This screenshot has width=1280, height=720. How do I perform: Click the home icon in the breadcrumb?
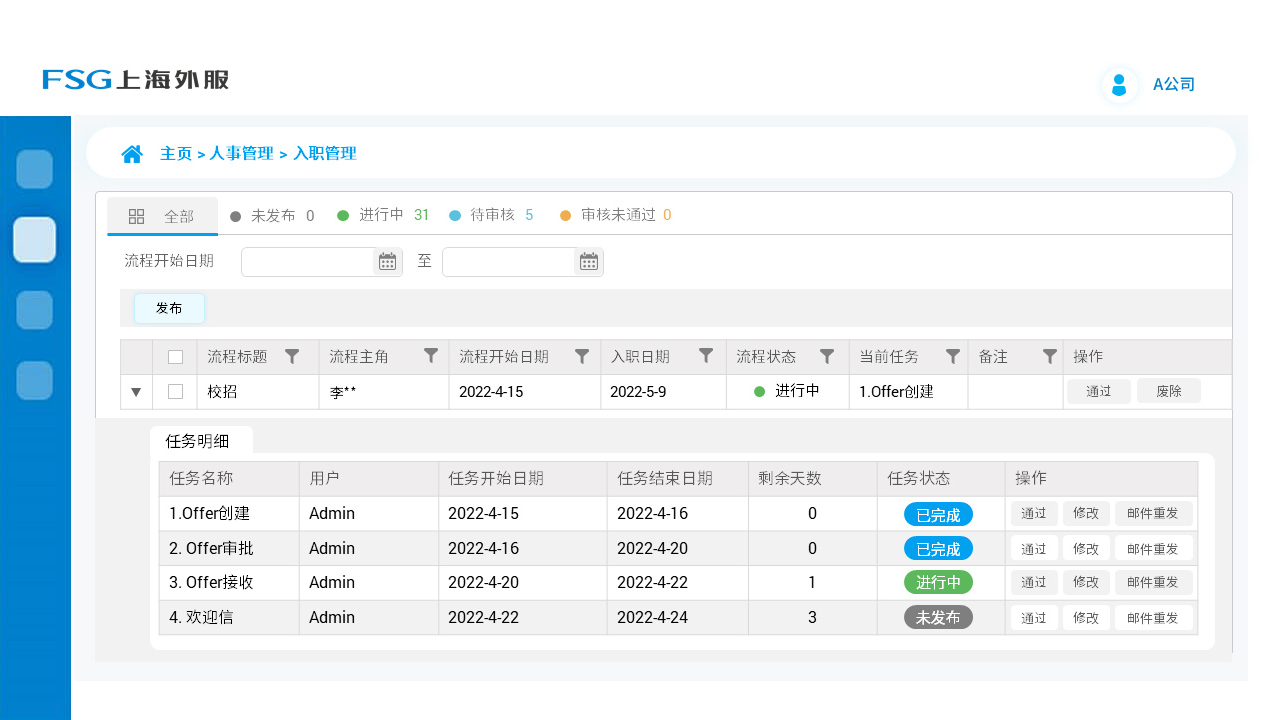132,153
